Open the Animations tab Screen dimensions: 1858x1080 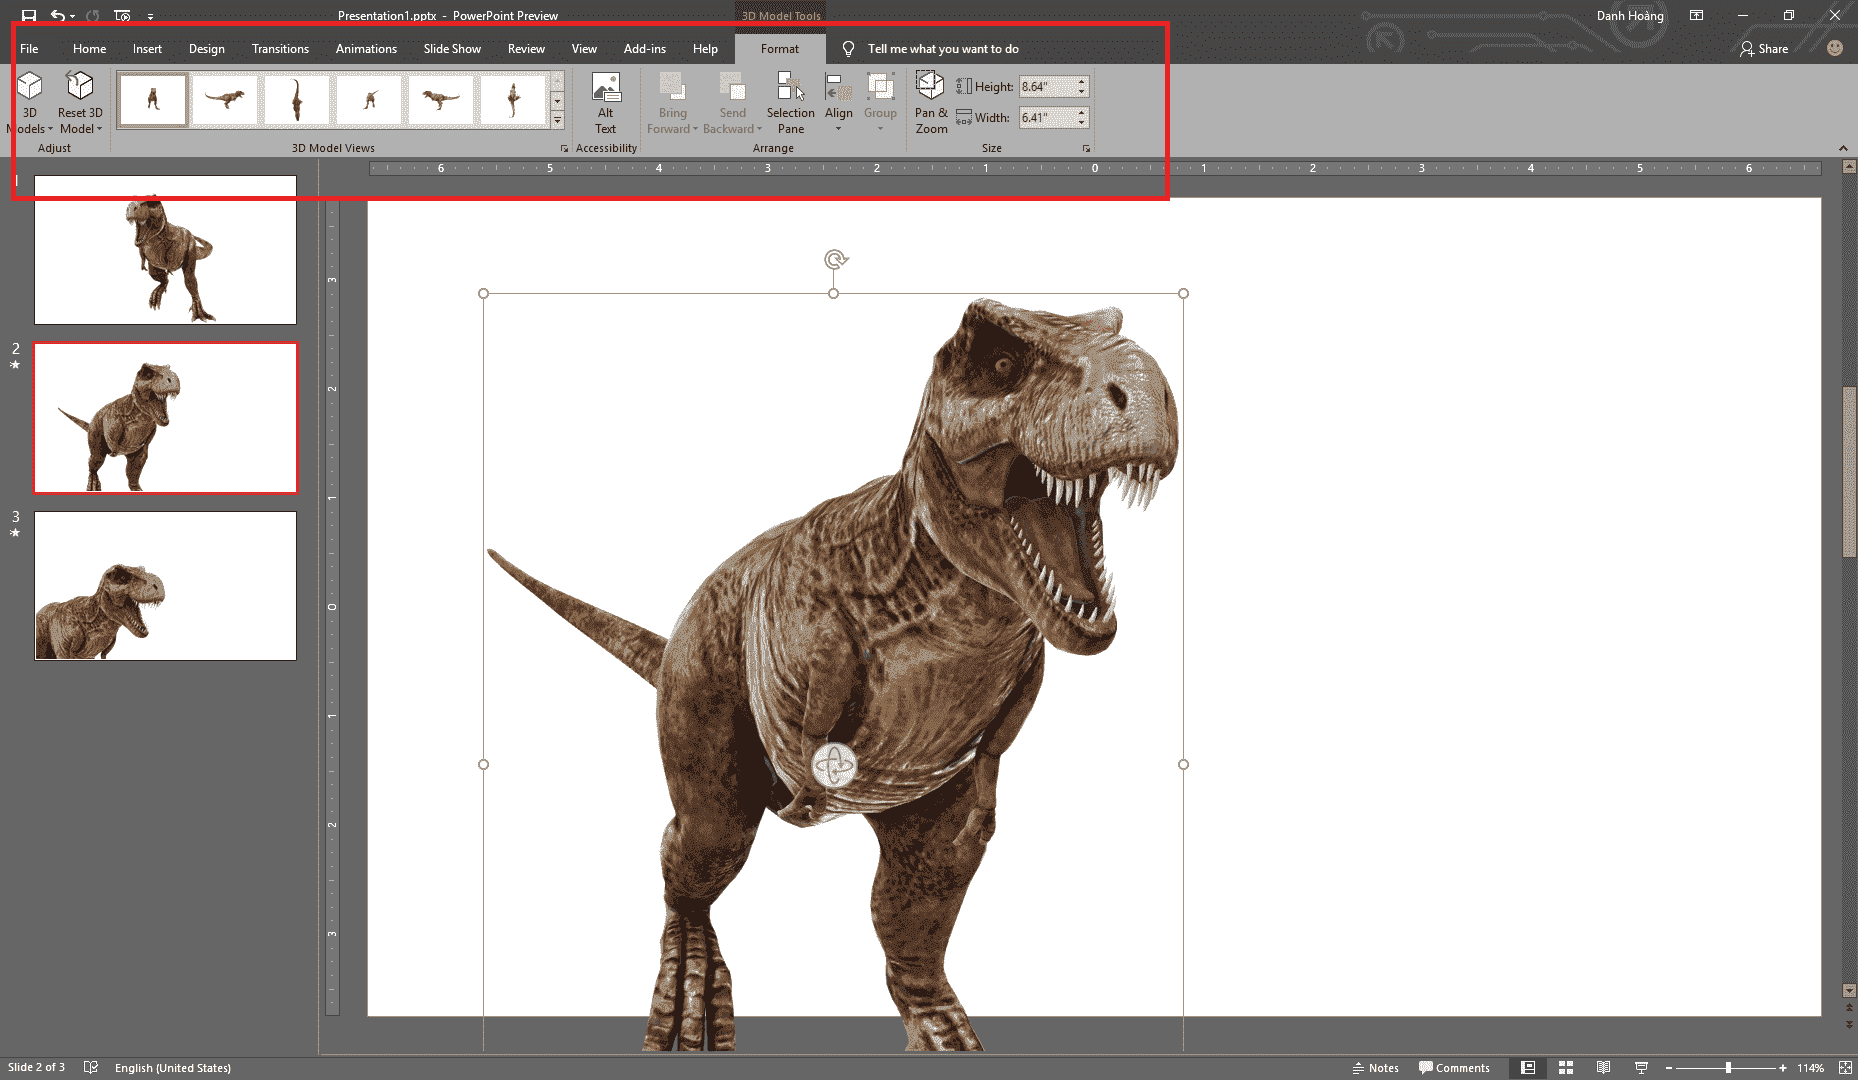[x=366, y=49]
